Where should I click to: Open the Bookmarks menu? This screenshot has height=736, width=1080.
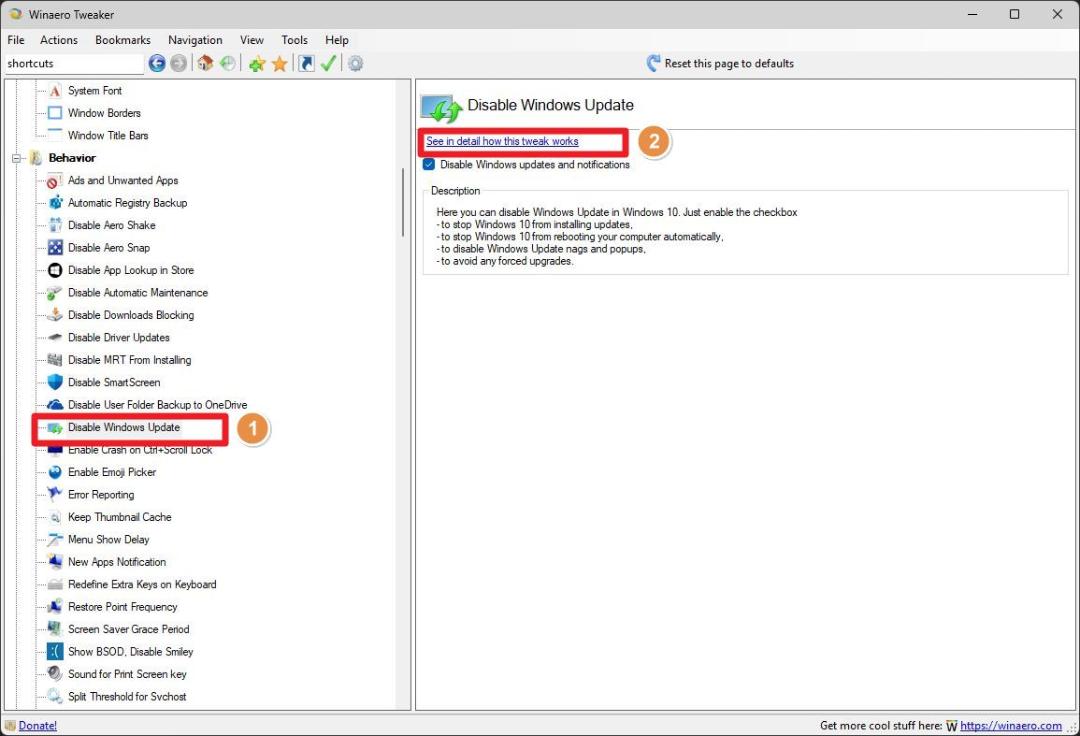click(x=123, y=40)
